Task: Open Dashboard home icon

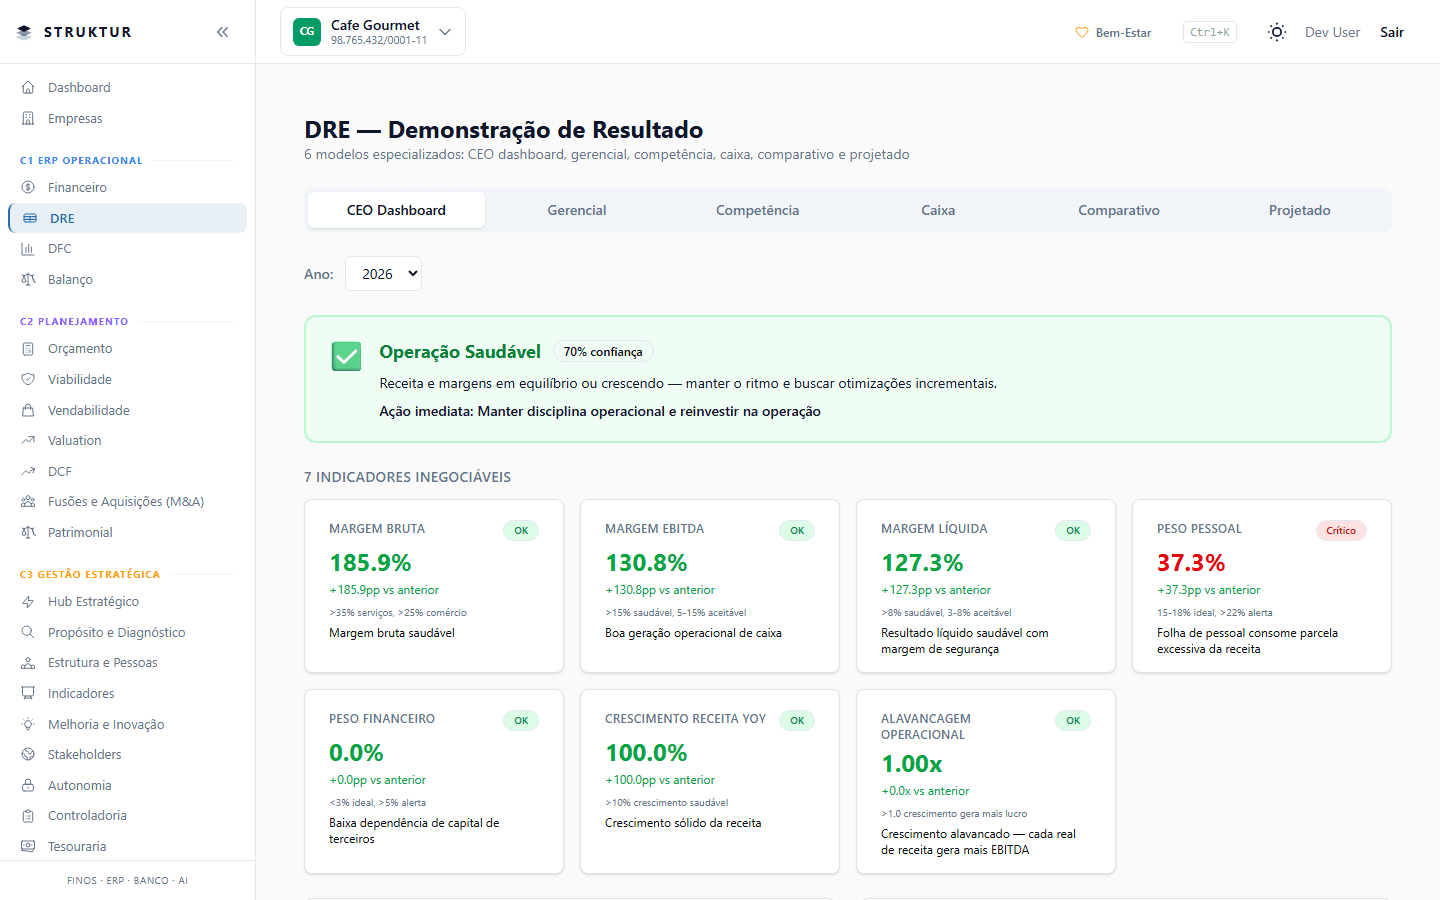Action: (28, 87)
